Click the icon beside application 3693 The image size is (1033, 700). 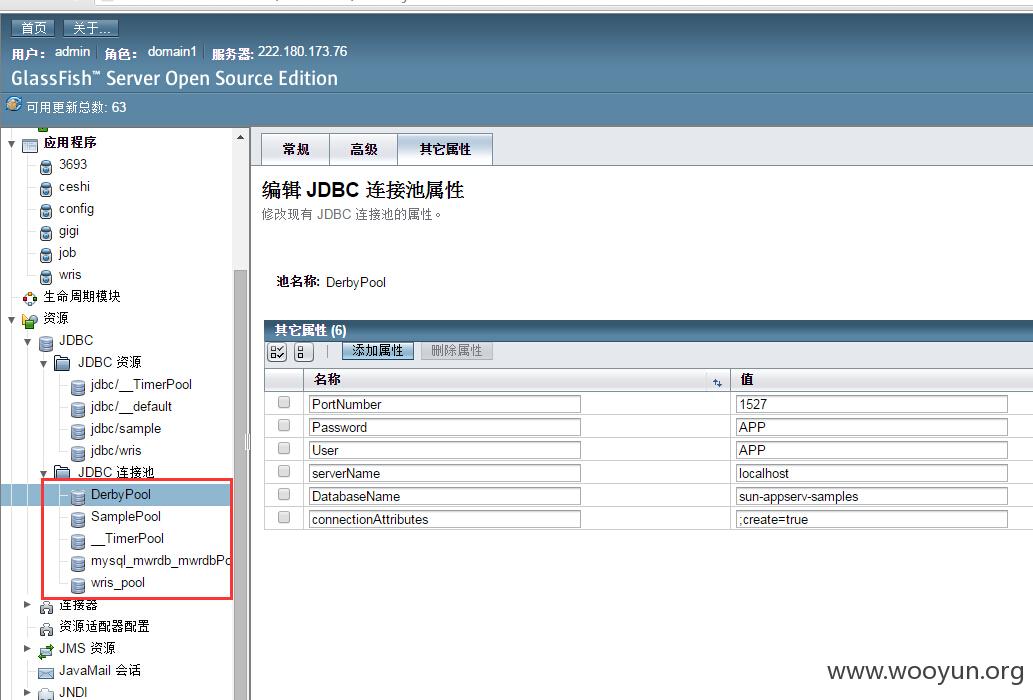coord(45,167)
